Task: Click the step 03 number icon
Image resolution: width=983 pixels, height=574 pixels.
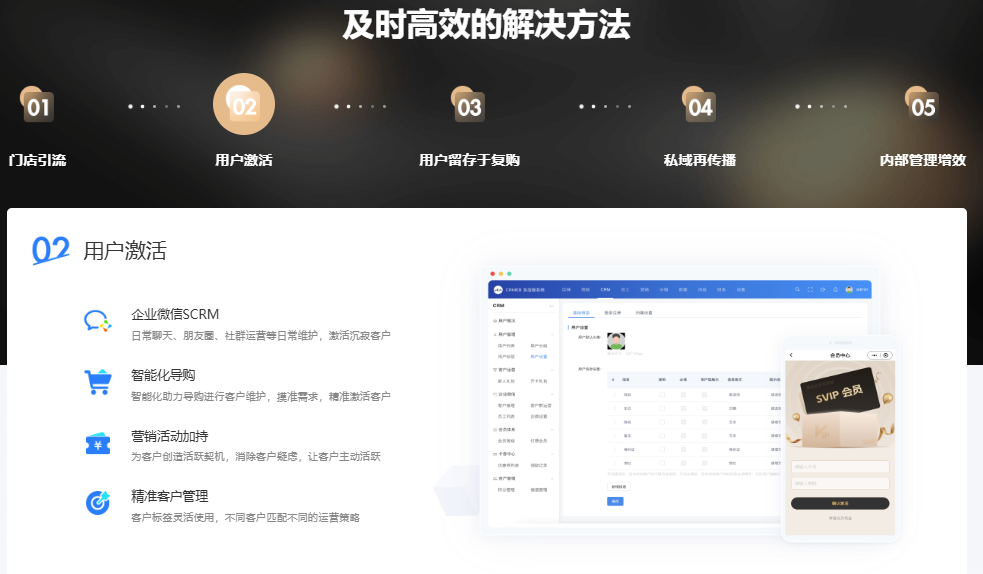Action: 469,106
